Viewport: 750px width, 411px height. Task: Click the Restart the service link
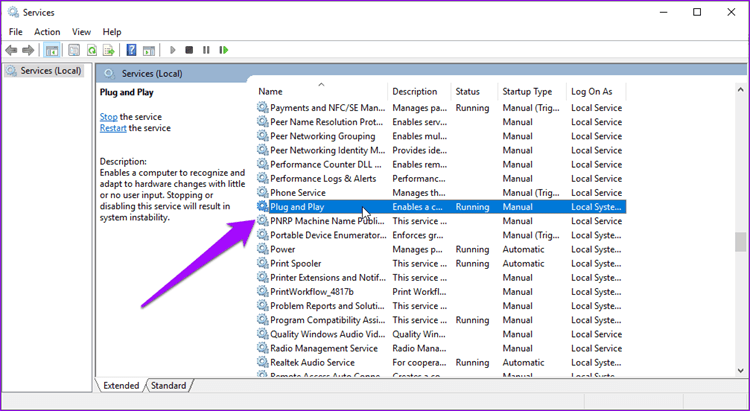click(113, 128)
